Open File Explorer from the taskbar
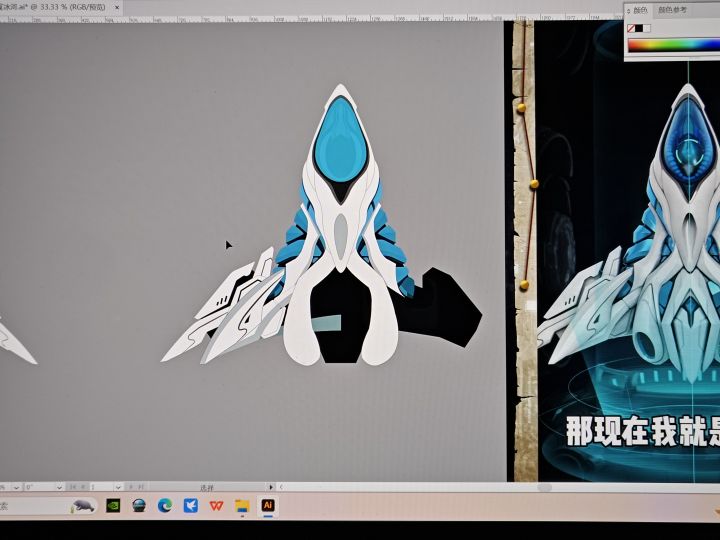The height and width of the screenshot is (540, 720). coord(242,506)
